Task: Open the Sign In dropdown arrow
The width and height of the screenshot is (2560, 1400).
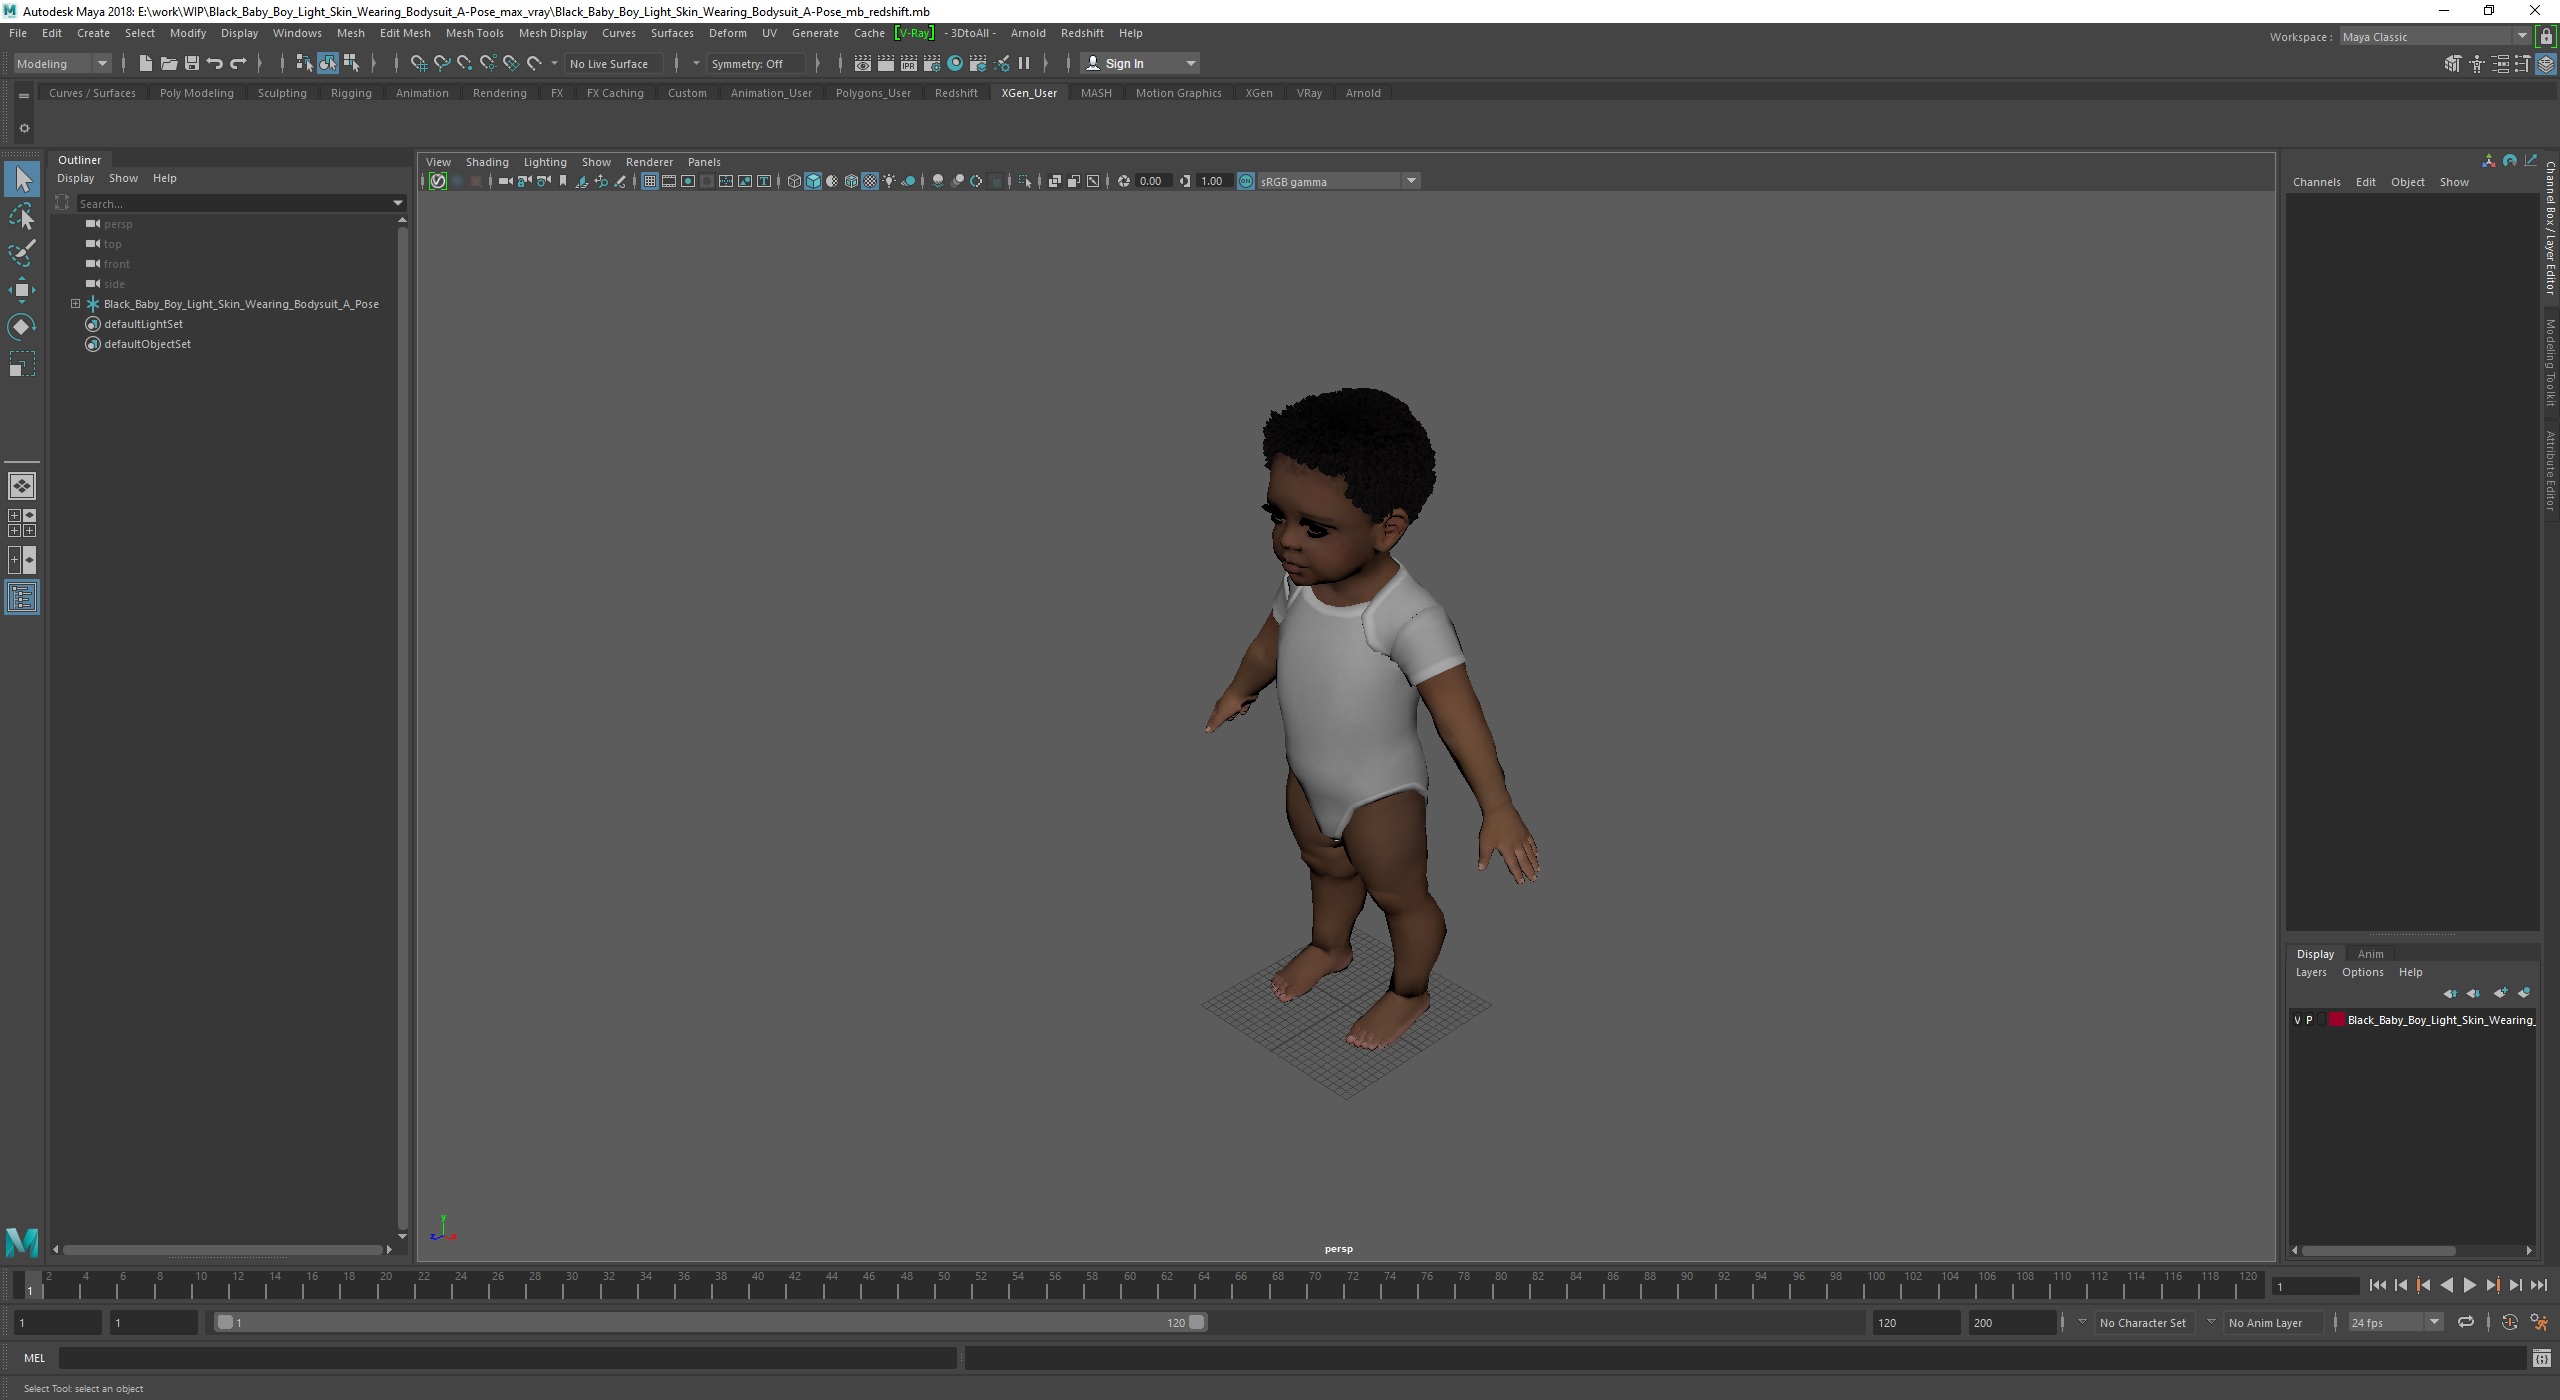Action: click(1190, 63)
